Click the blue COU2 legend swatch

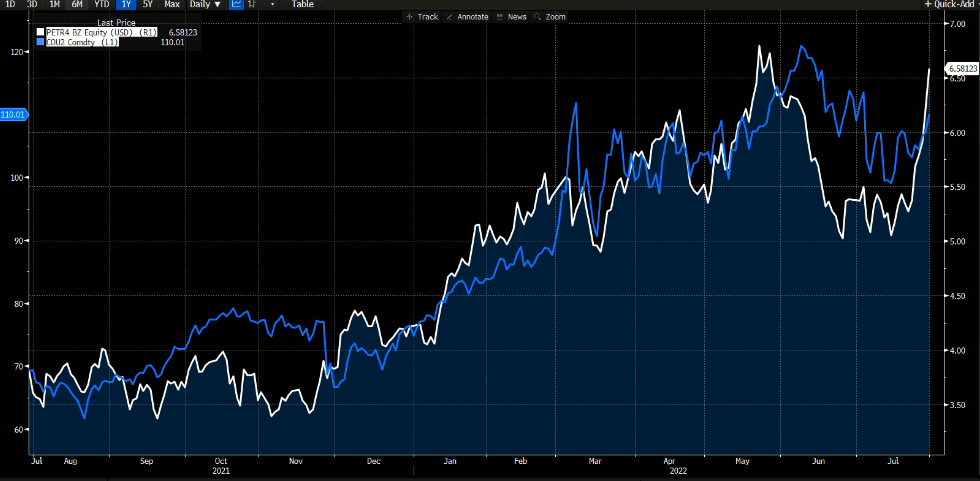click(40, 42)
